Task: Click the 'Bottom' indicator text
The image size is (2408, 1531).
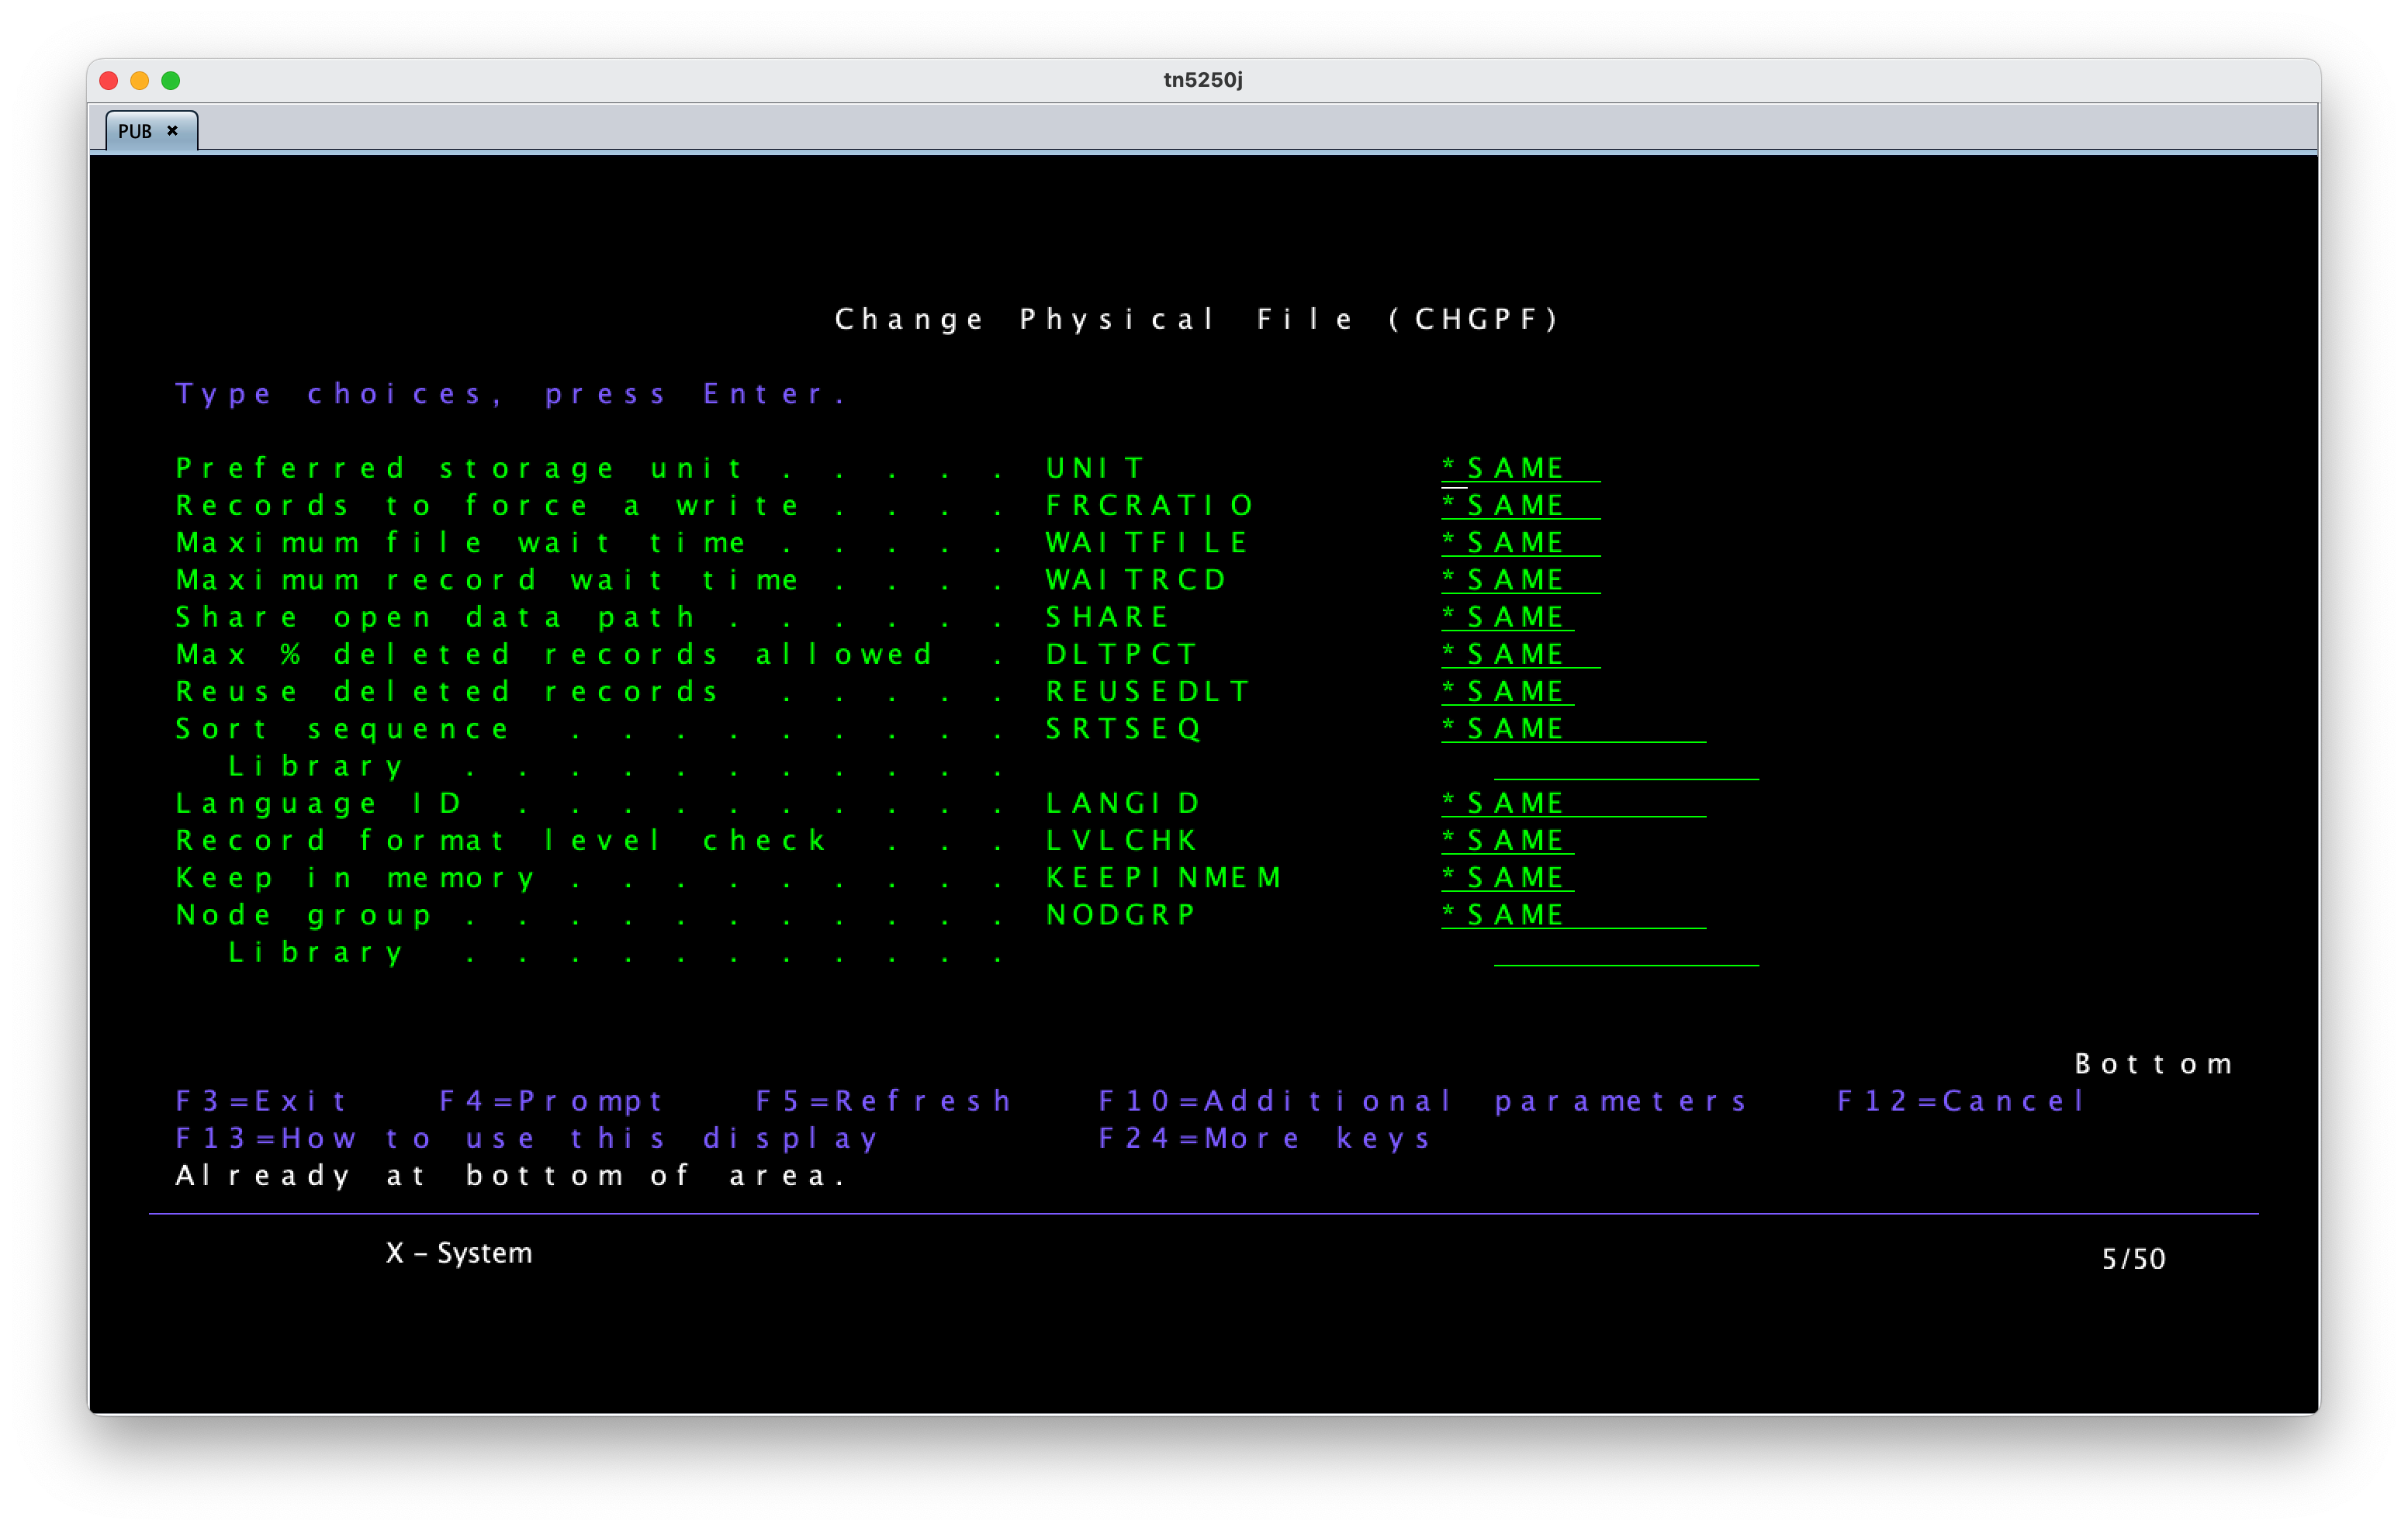Action: click(2153, 1063)
